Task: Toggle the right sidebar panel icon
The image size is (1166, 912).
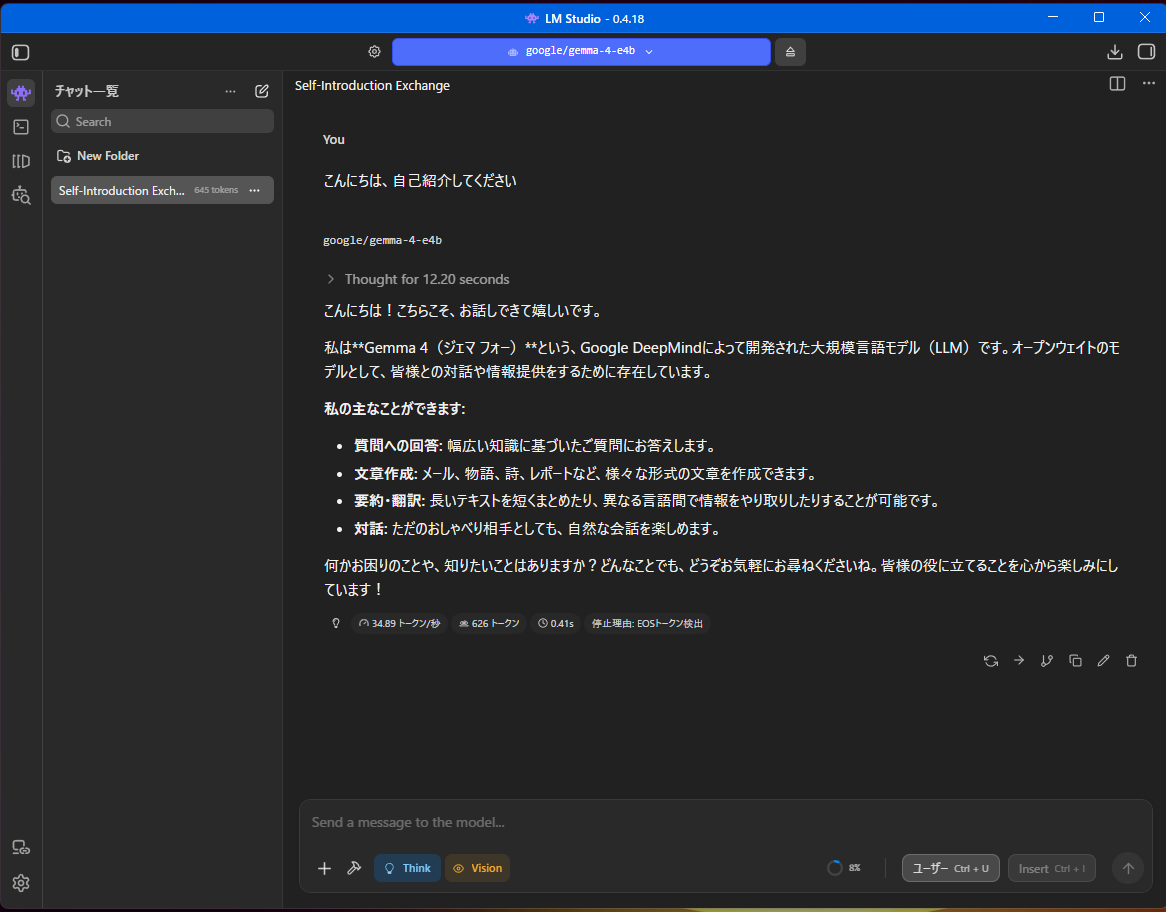Action: [x=1146, y=52]
